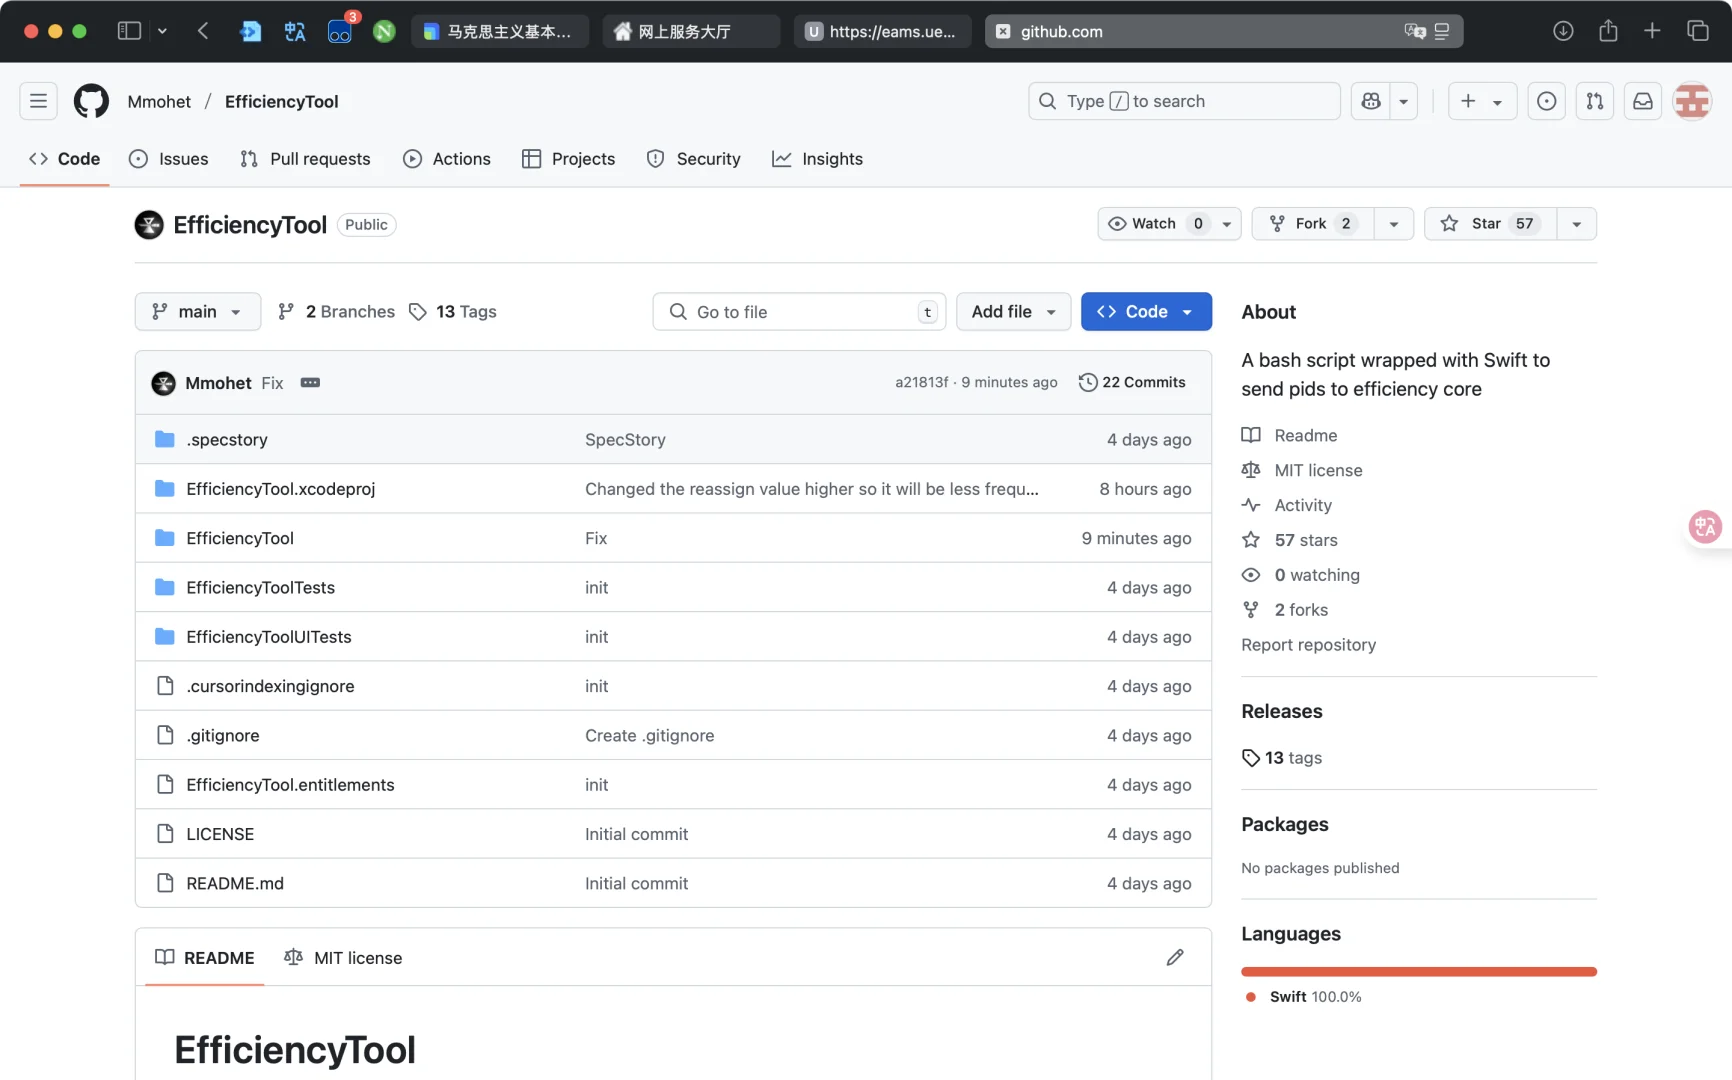
Task: Click the EfficiencyTool repository avatar
Action: [149, 225]
